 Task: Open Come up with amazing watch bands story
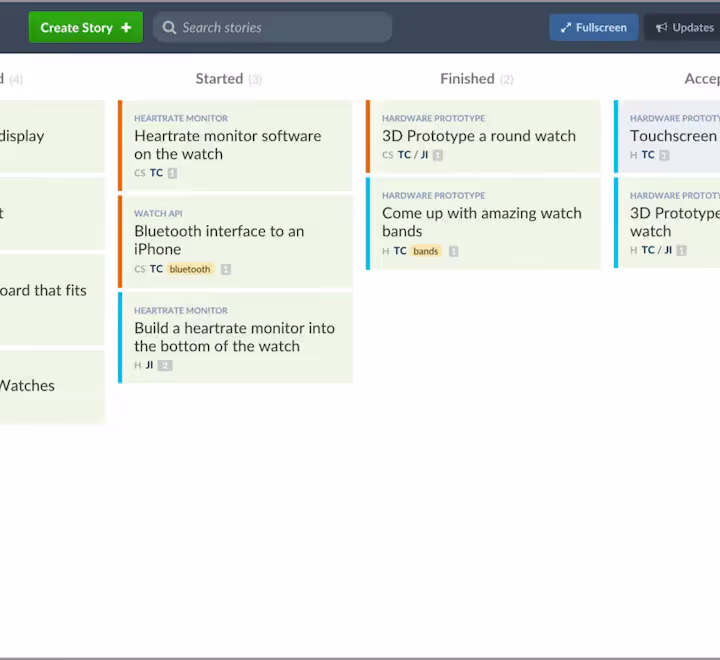click(x=483, y=223)
